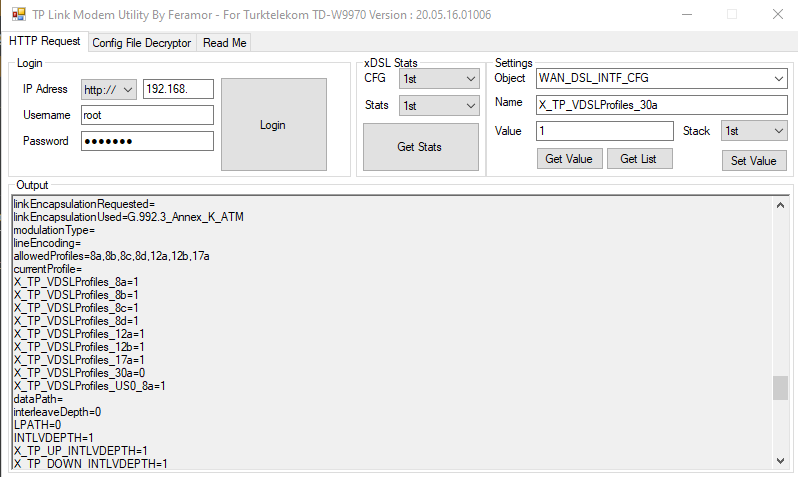Click line allowedProfiles=8a,8b,8c,8d,12a,12b,17a
Image resolution: width=798 pixels, height=477 pixels.
click(x=111, y=256)
